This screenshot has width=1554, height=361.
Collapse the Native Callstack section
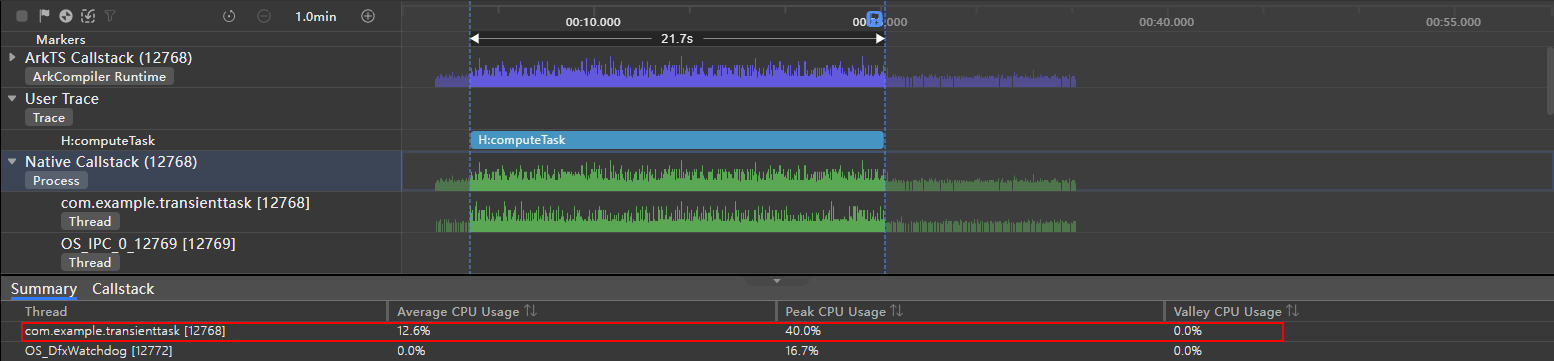pos(12,161)
